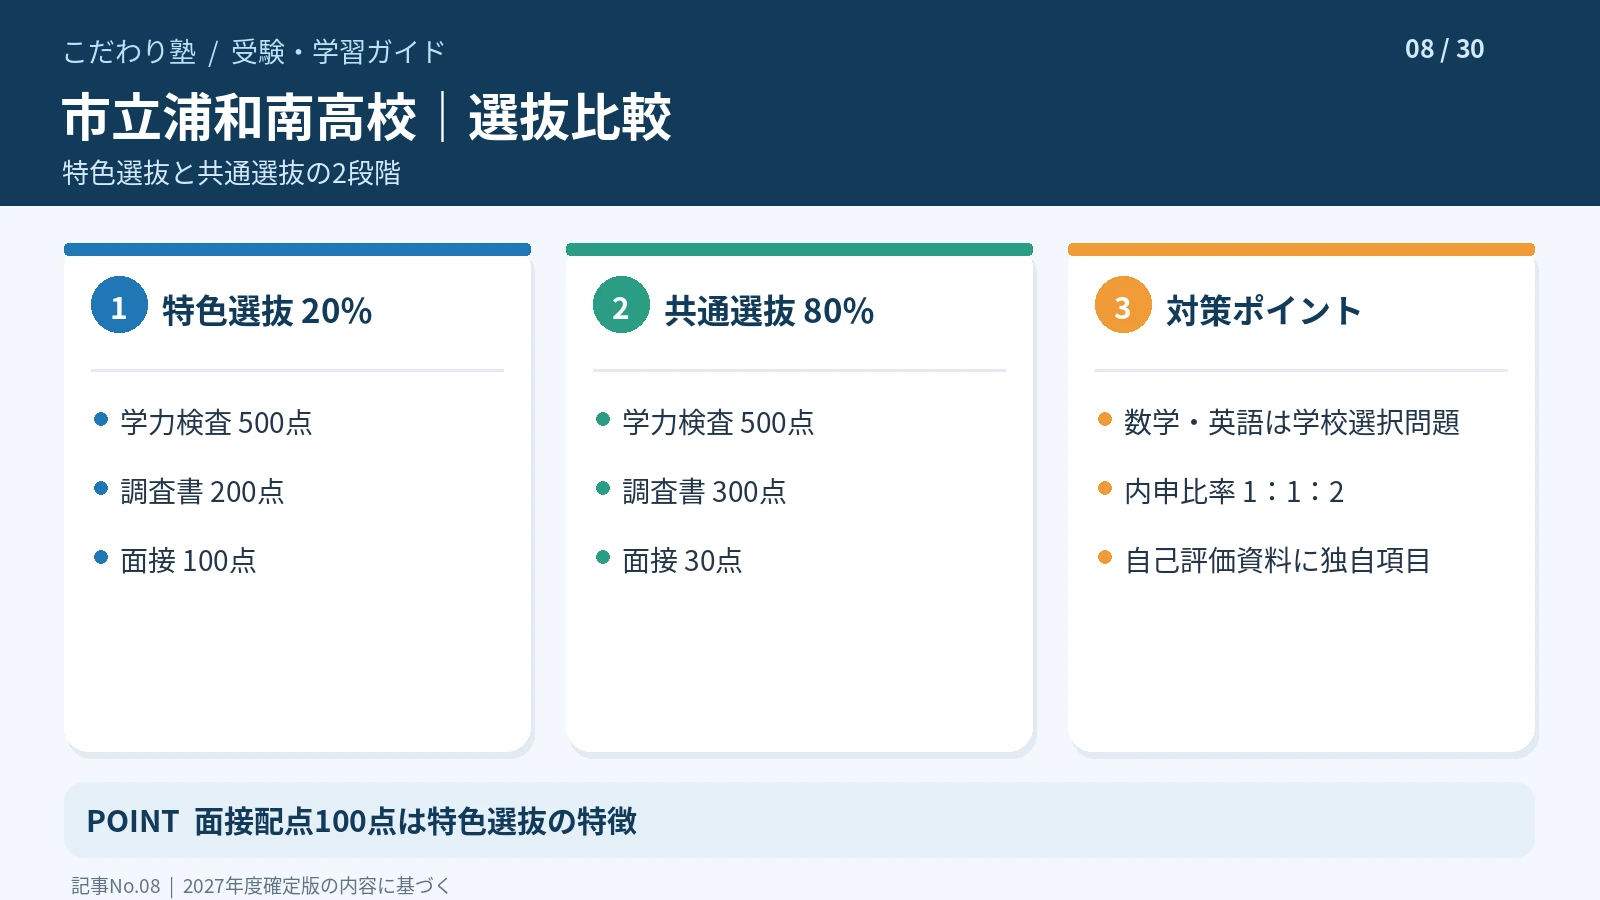Click 面接 100点 bullet item
Viewport: 1600px width, 900px height.
[x=188, y=560]
